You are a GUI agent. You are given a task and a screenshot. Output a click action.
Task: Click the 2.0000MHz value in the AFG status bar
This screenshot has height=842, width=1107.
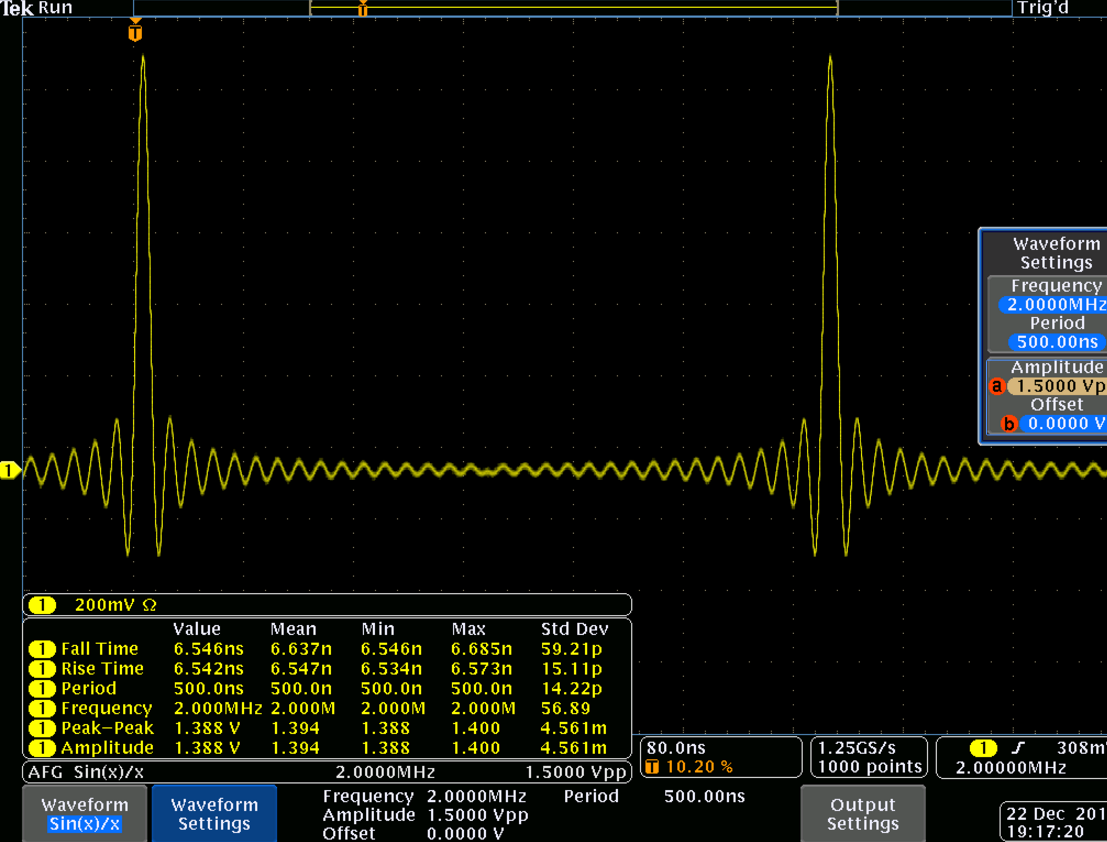[x=385, y=772]
